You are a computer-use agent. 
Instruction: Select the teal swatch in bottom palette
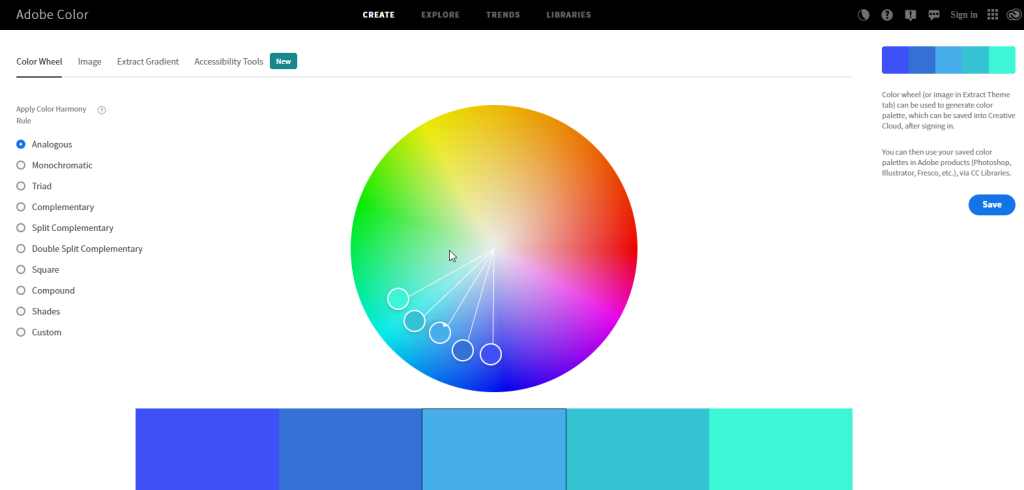tap(637, 449)
